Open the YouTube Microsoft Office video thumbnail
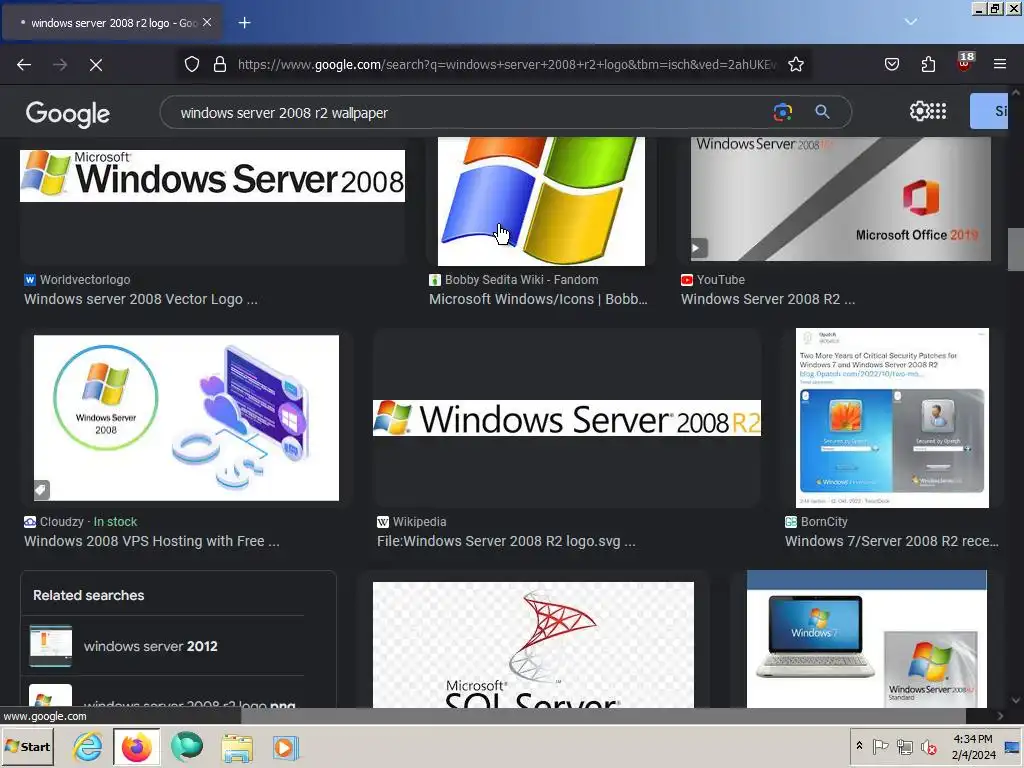1024x768 pixels. click(x=840, y=199)
